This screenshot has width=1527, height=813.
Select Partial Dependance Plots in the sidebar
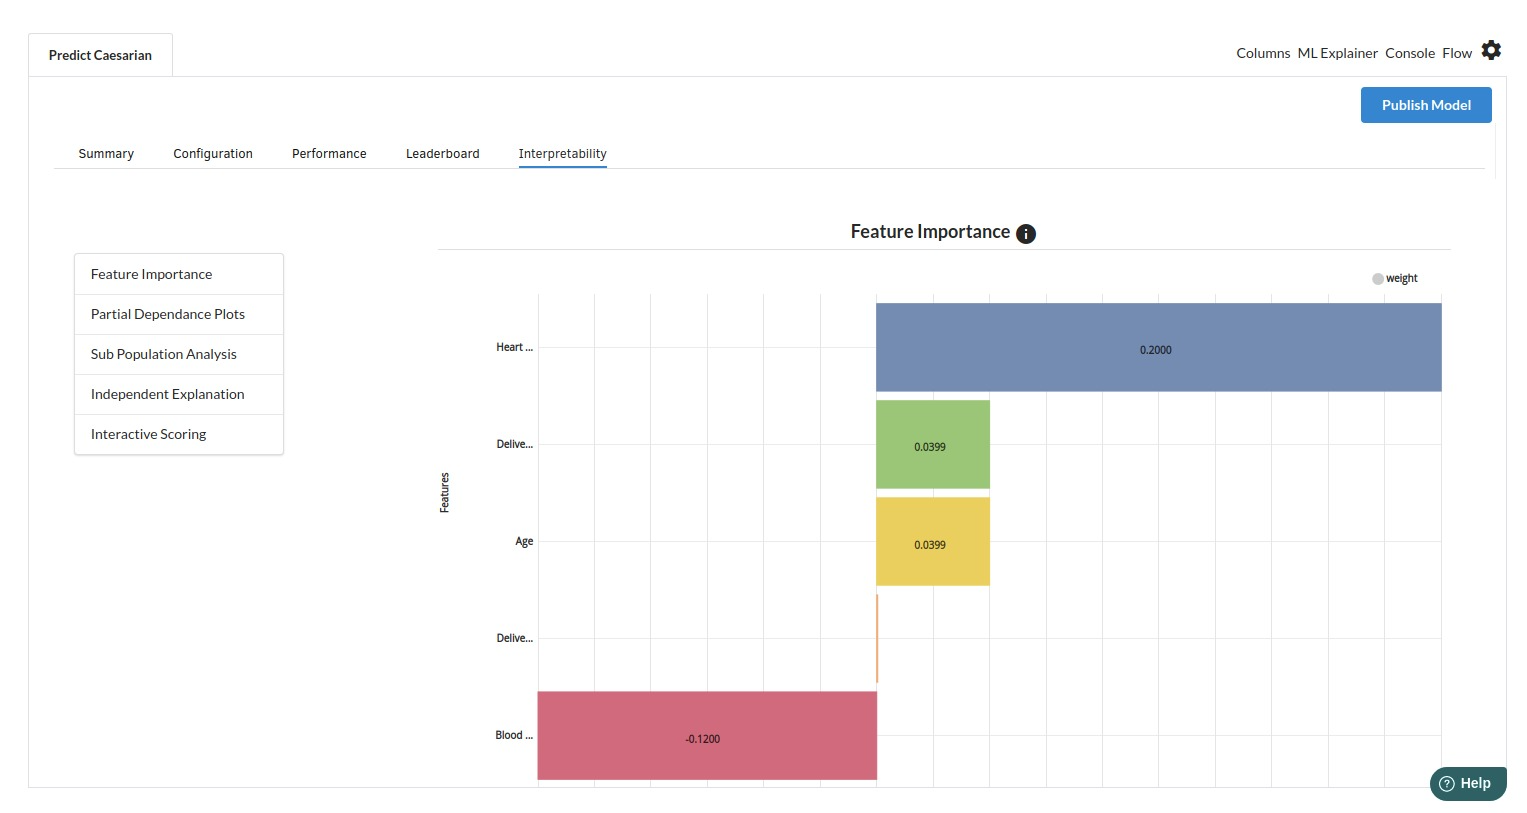point(168,314)
